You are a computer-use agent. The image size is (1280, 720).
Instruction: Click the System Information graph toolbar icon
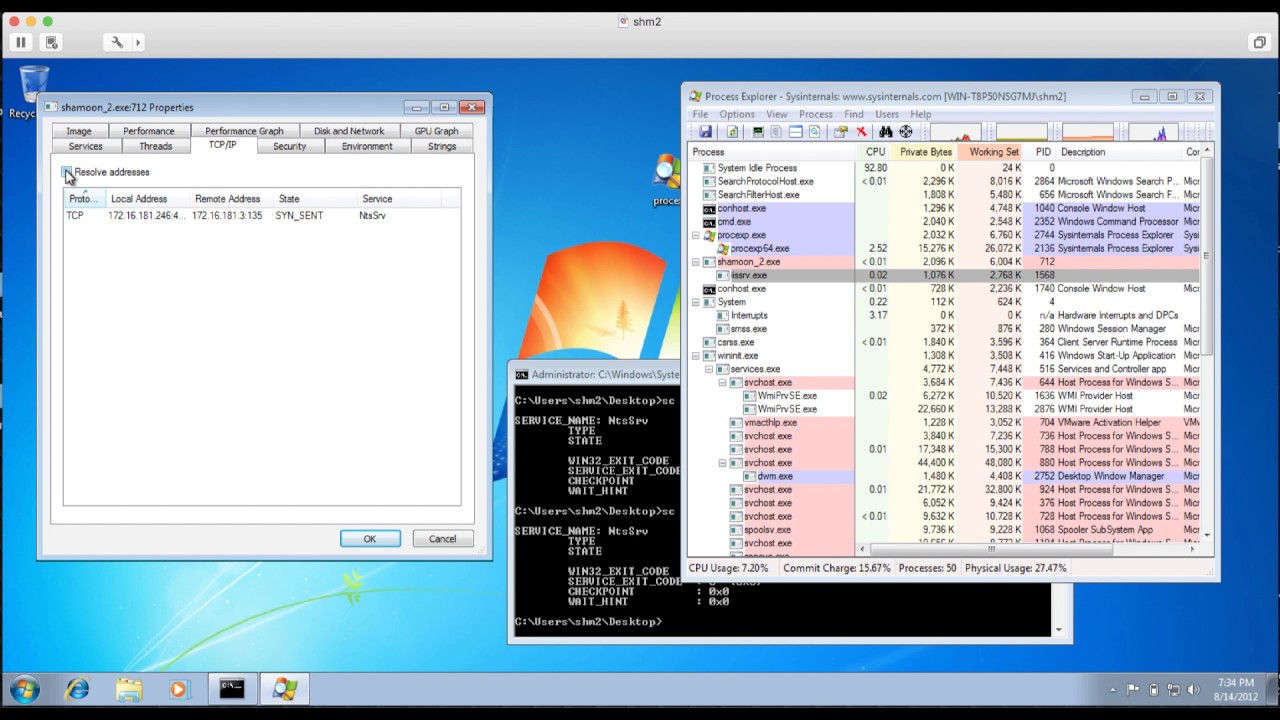click(x=757, y=132)
